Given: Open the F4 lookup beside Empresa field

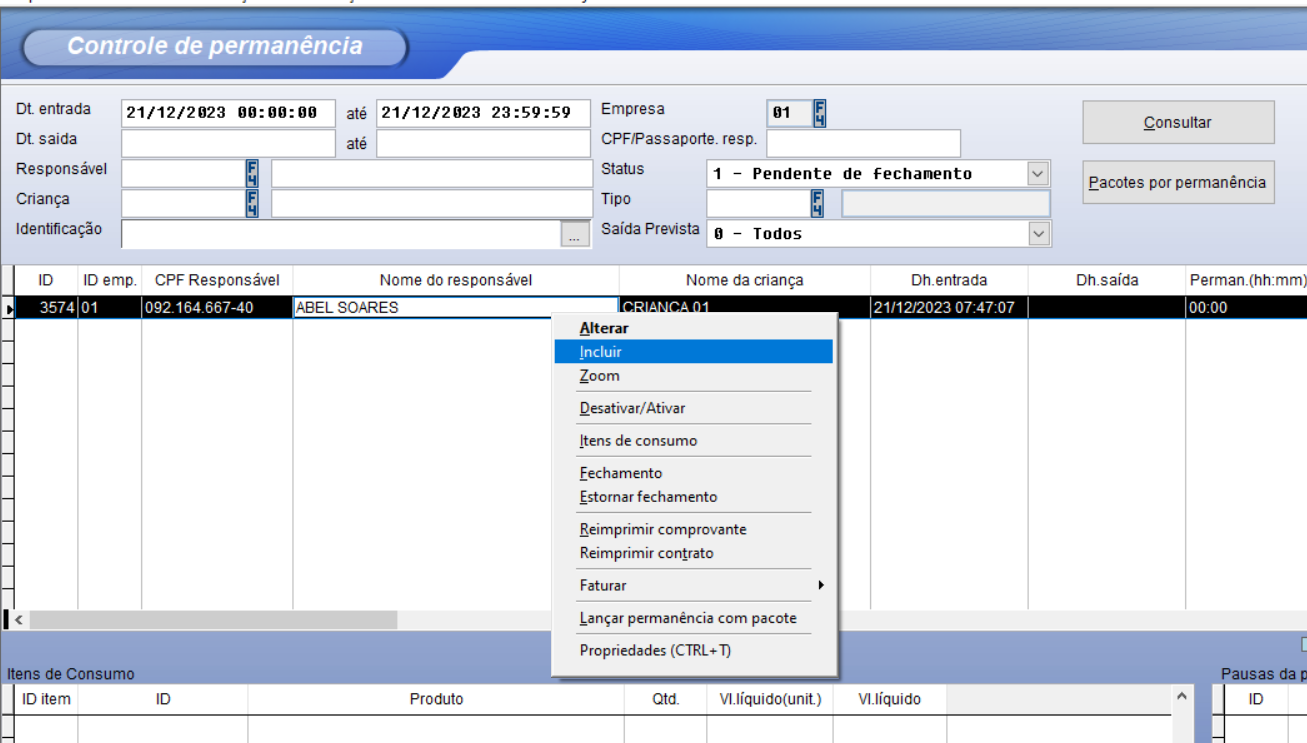Looking at the screenshot, I should 819,113.
